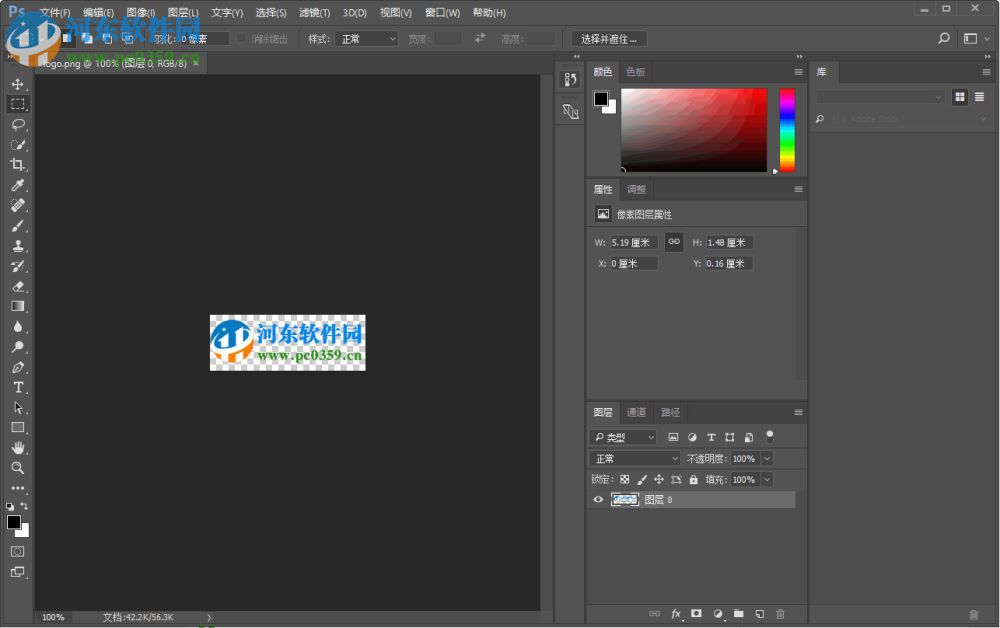Viewport: 1000px width, 628px height.
Task: Hide the 图层 0 layer
Action: coord(598,499)
